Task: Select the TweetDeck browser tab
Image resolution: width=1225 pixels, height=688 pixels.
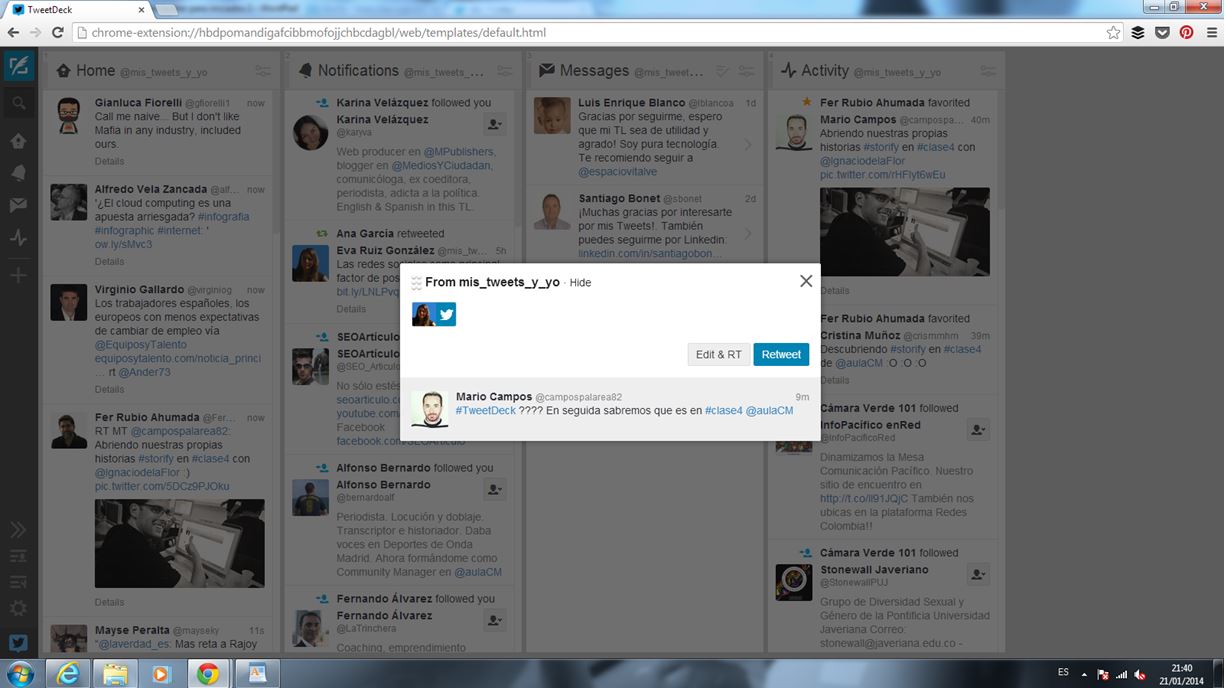Action: [80, 9]
